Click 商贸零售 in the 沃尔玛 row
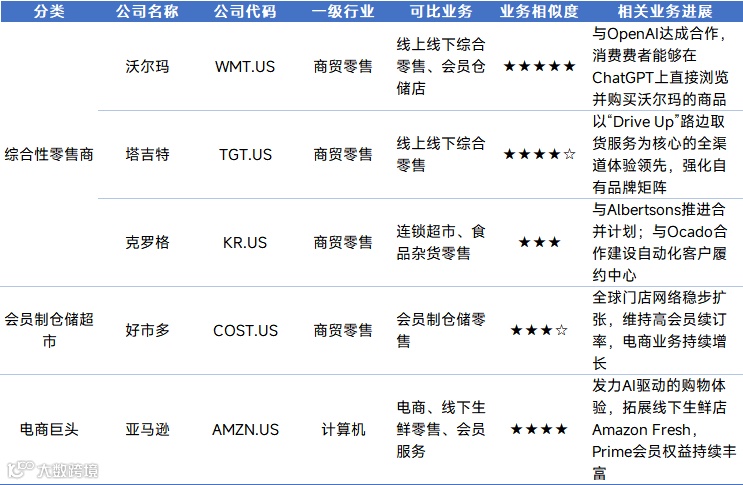 [343, 66]
